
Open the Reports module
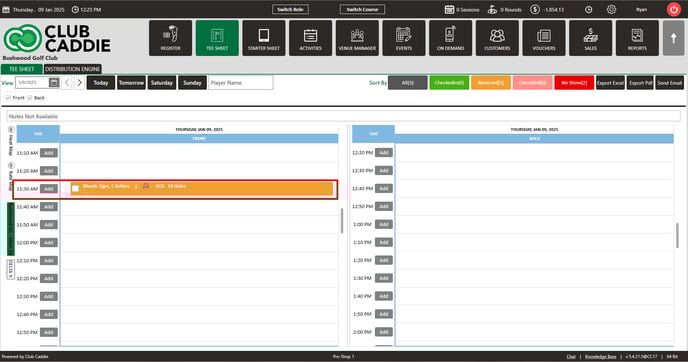637,38
